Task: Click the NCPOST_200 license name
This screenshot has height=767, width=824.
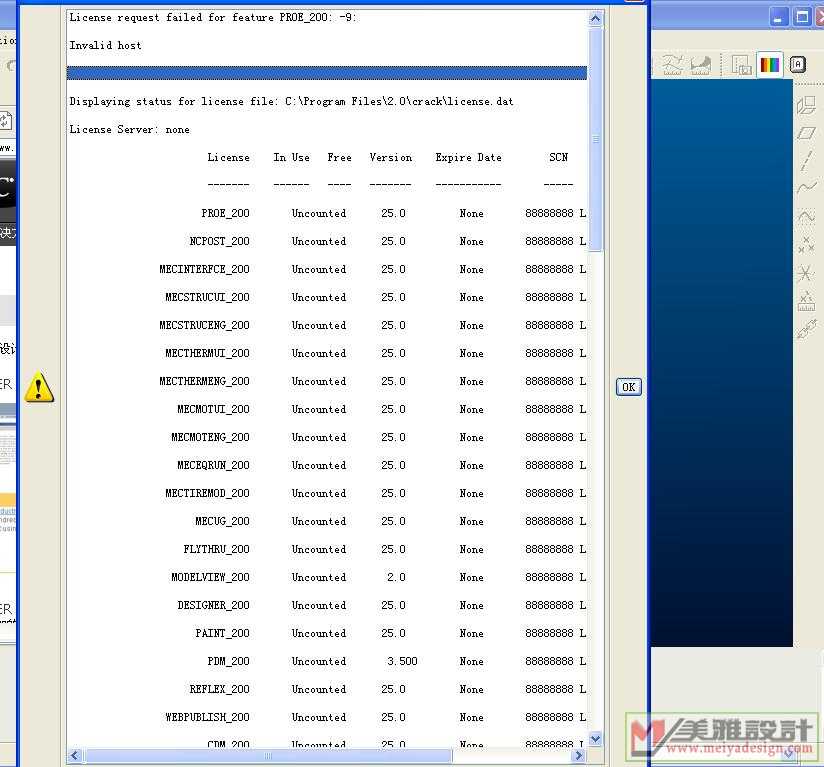Action: 220,241
